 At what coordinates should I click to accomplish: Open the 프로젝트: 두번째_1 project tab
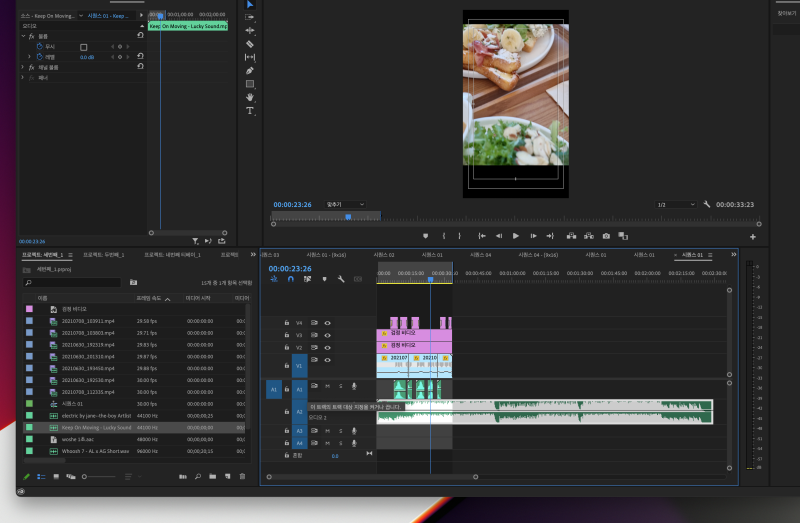[105, 255]
